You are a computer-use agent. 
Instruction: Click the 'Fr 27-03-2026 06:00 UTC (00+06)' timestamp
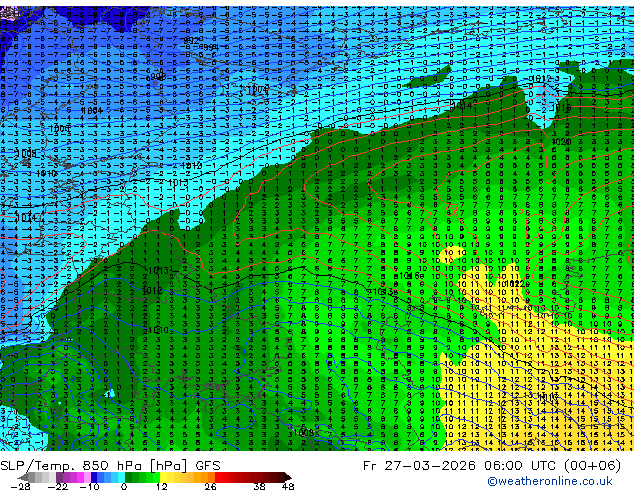pos(492,466)
